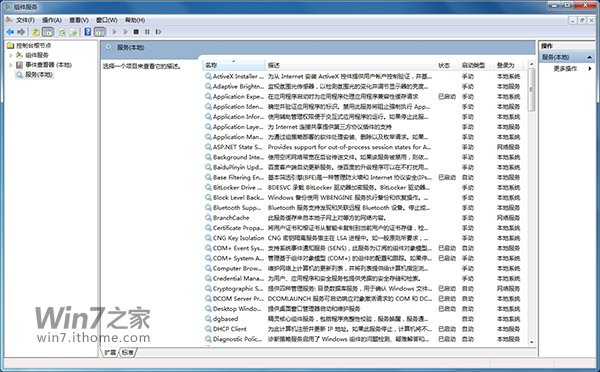Click the DHCP Client service icon
The image size is (600, 372).
click(x=208, y=329)
